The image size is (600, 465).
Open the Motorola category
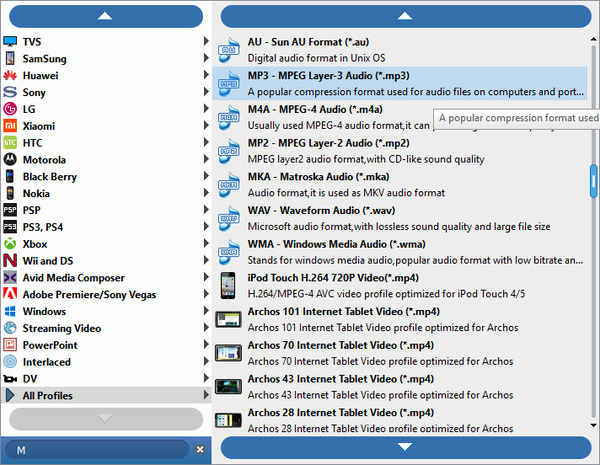[106, 160]
